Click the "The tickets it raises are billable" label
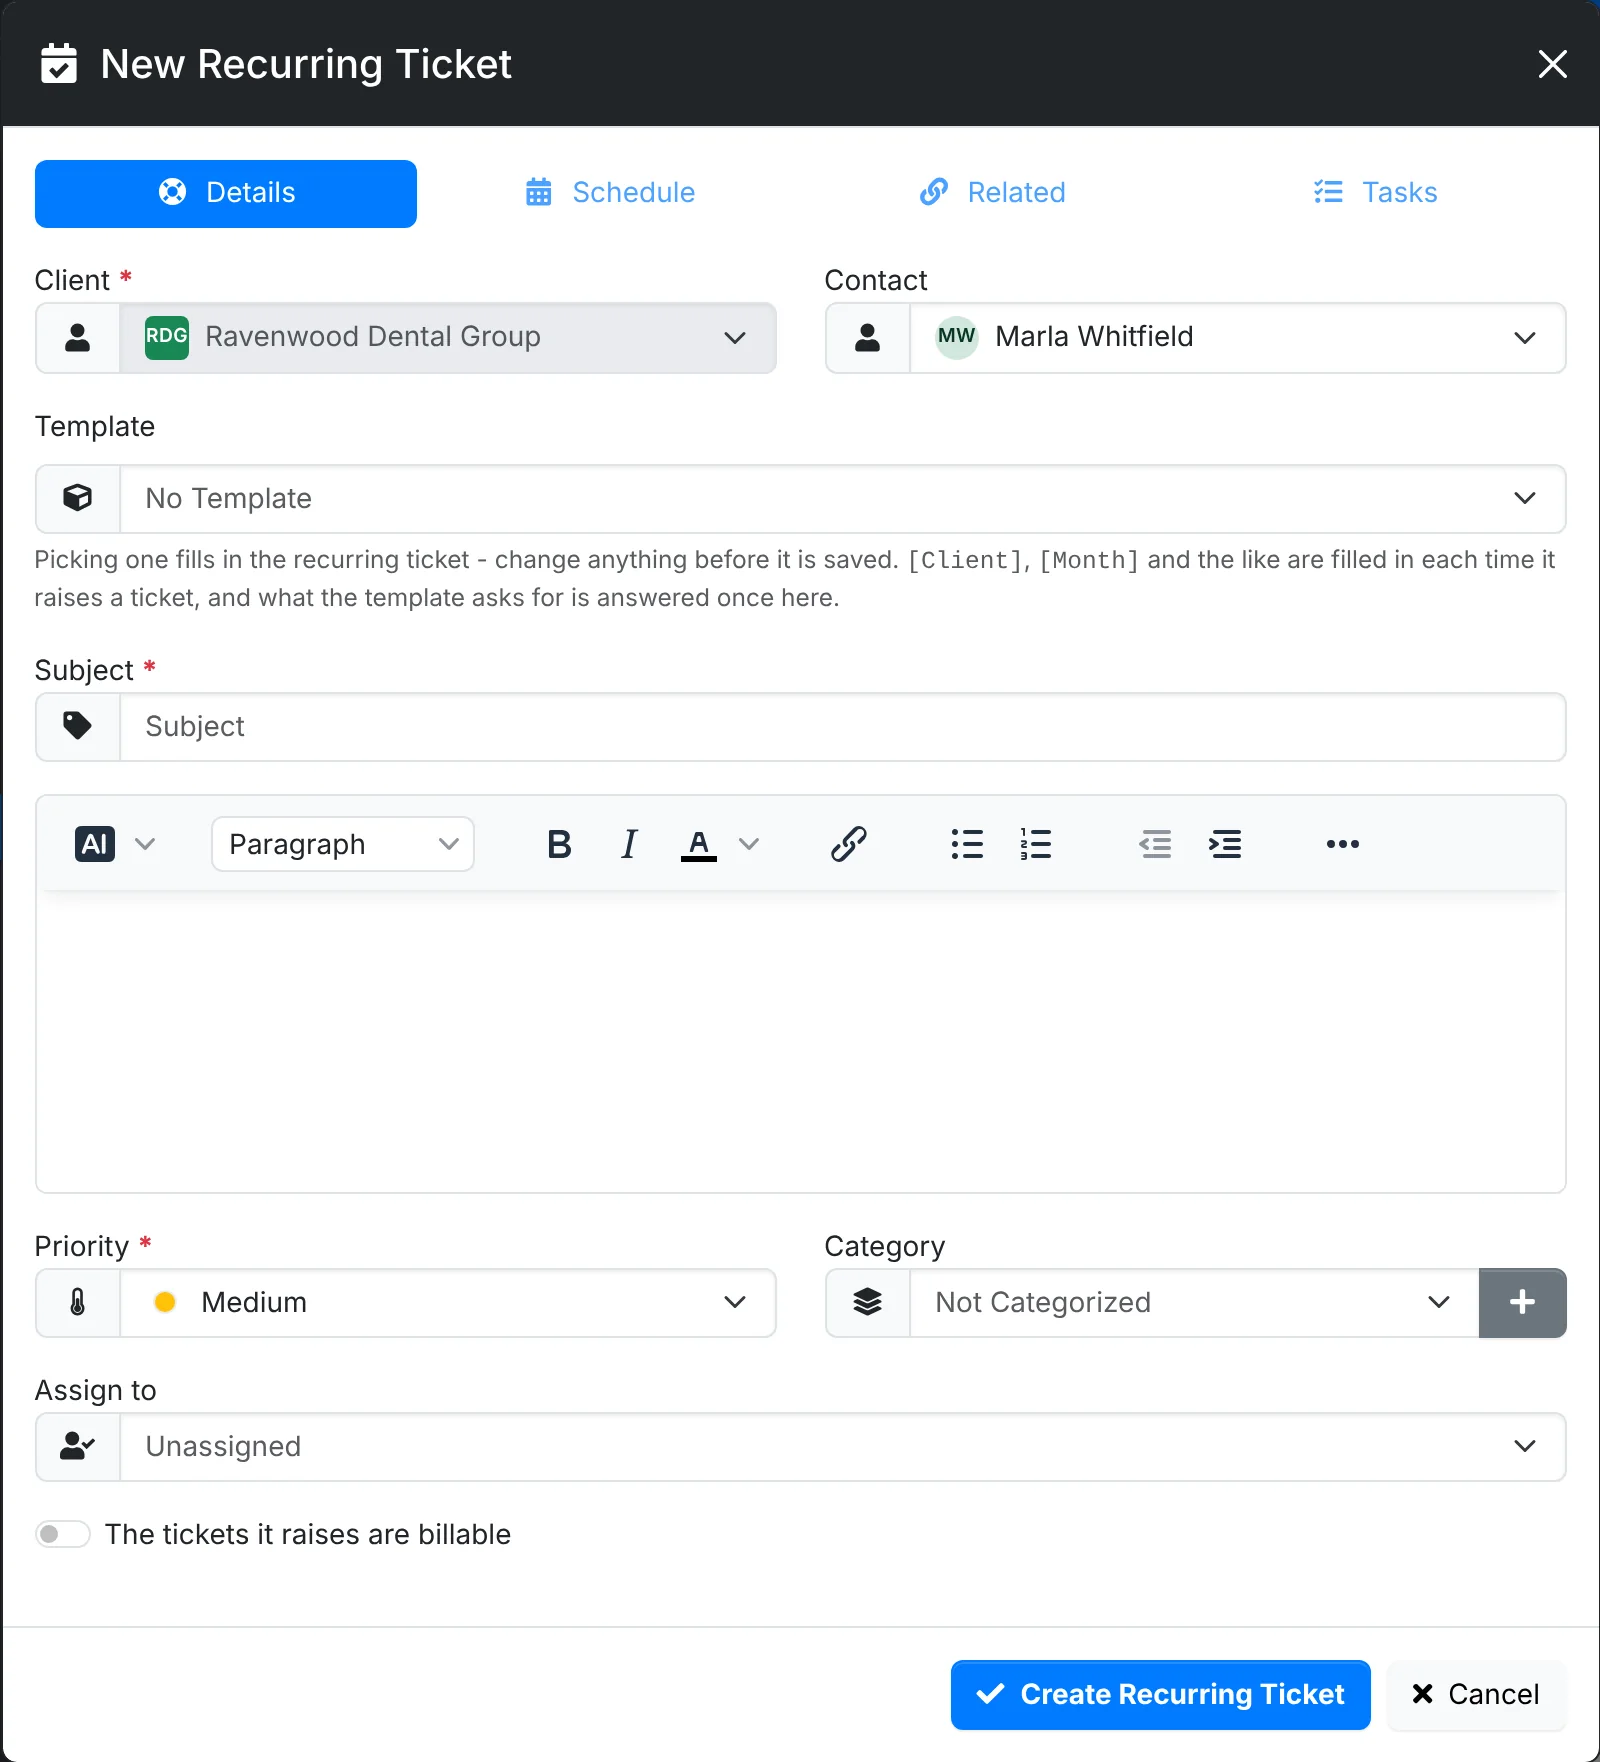Screen dimensions: 1600x1762 pos(308,1534)
